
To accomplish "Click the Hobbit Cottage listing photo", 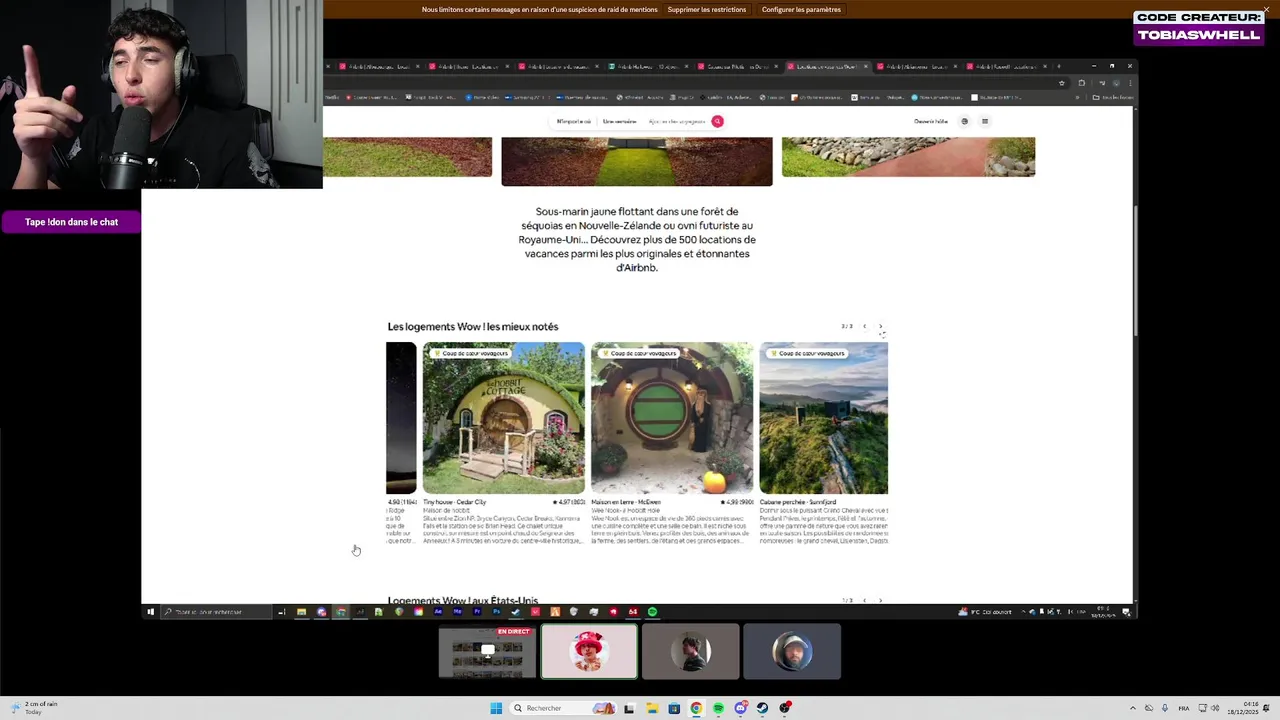I will 504,418.
